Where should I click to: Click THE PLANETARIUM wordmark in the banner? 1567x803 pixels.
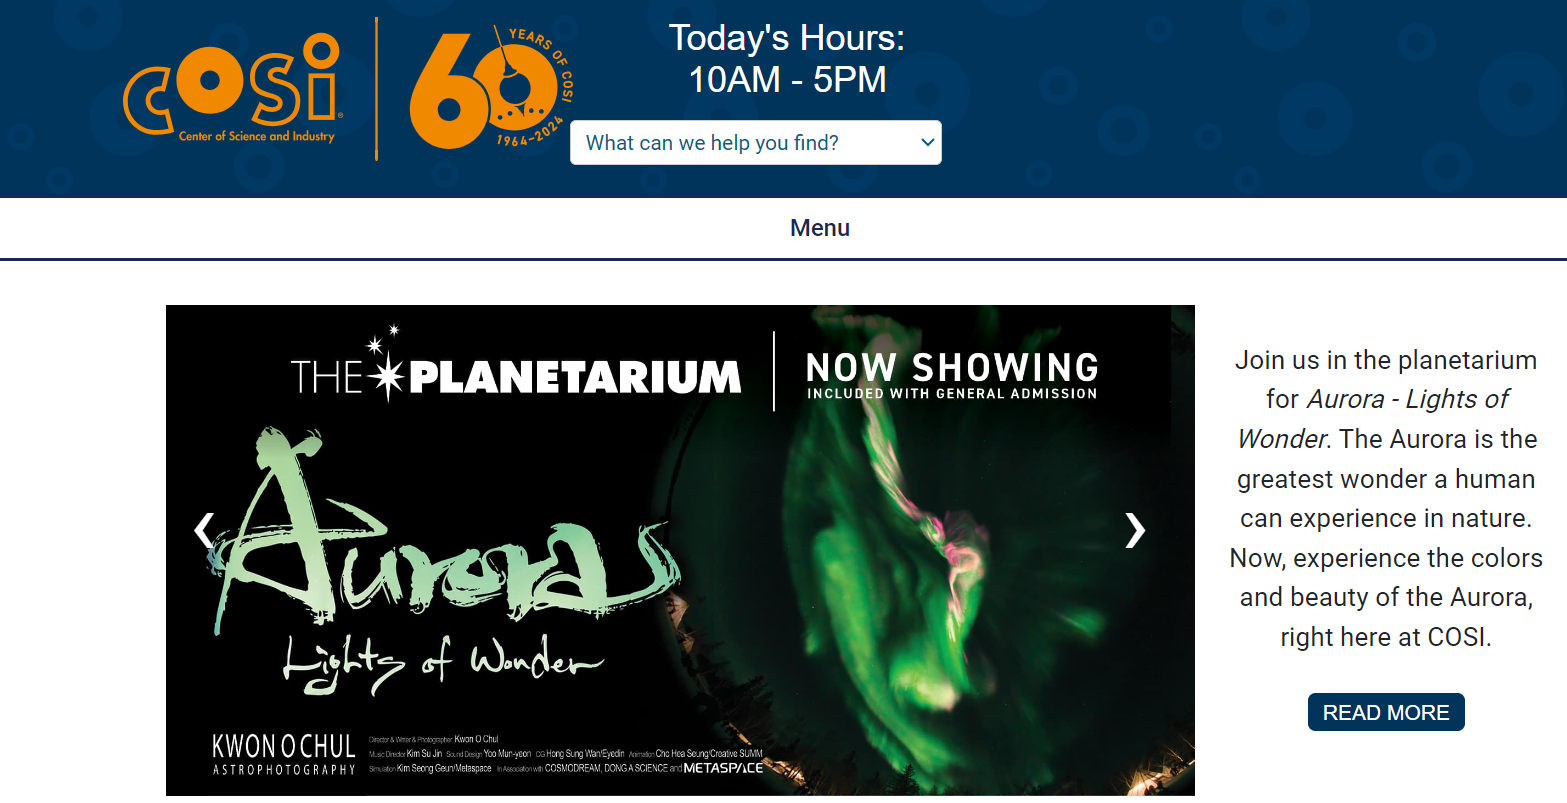(516, 375)
